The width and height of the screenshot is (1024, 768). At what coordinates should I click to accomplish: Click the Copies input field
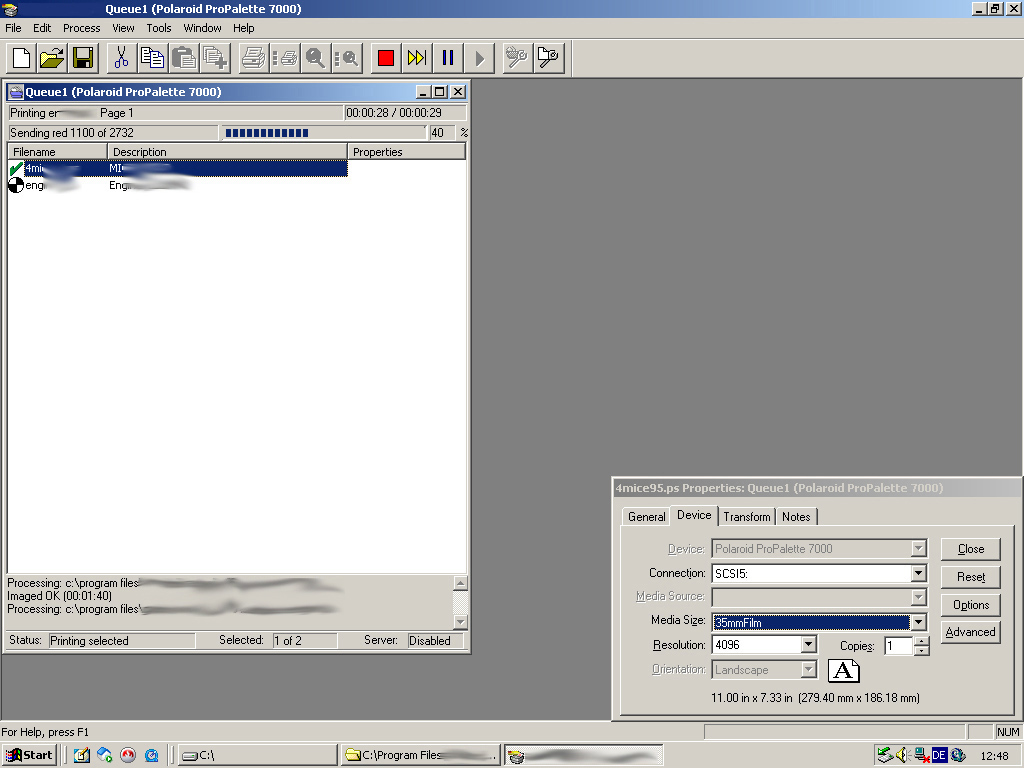pos(899,646)
